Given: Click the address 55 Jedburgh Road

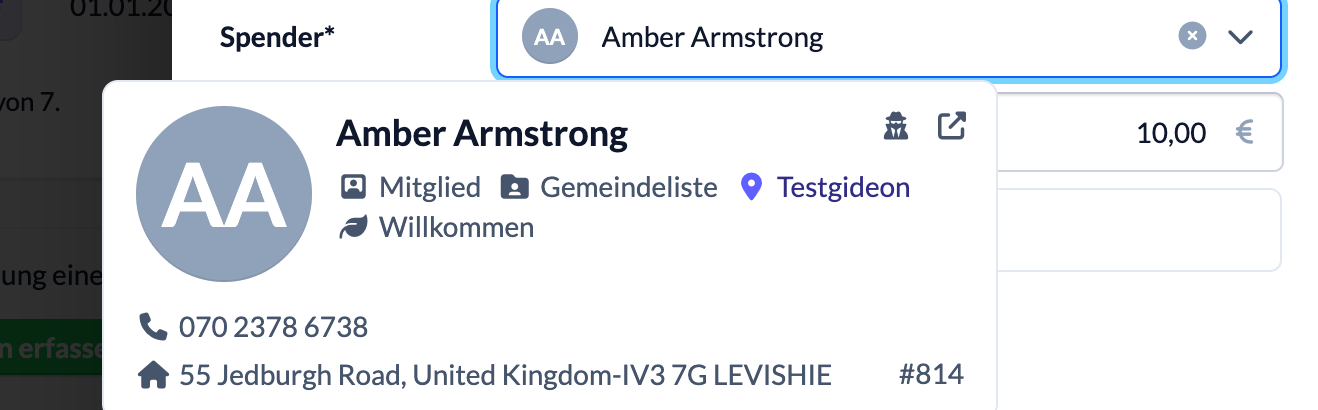Looking at the screenshot, I should point(505,376).
